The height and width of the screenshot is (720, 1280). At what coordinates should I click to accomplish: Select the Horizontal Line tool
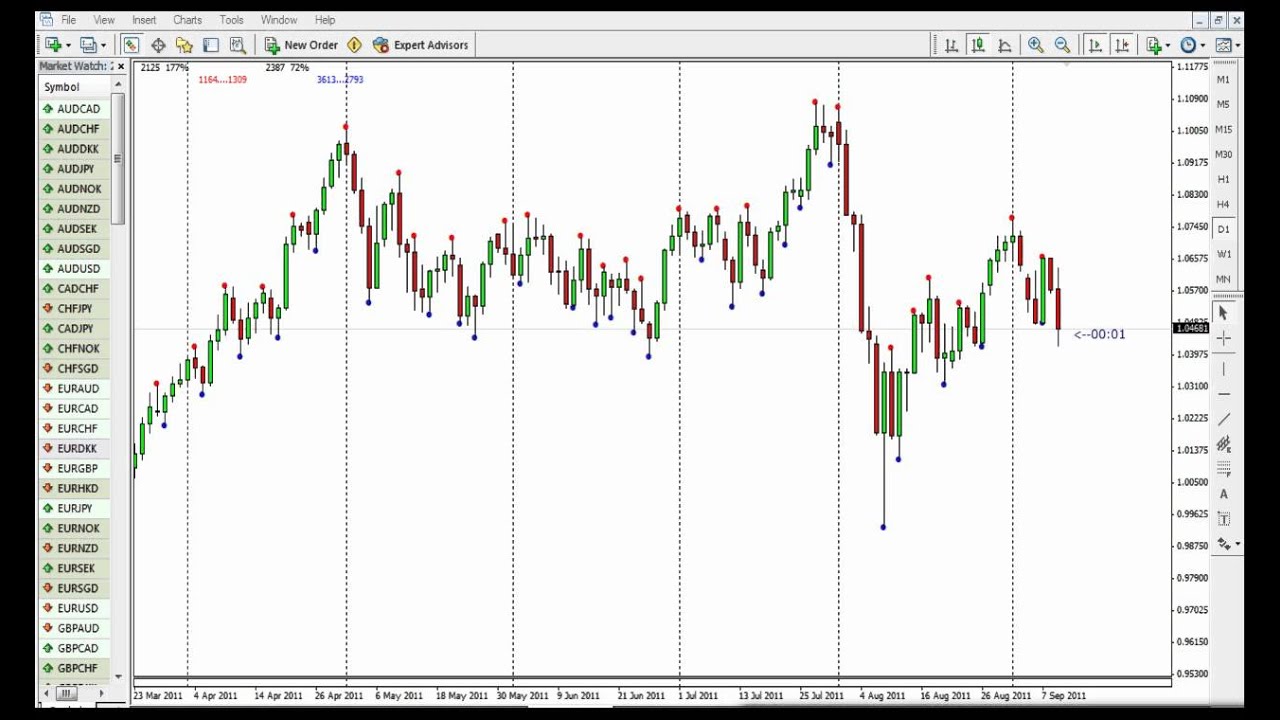1224,394
